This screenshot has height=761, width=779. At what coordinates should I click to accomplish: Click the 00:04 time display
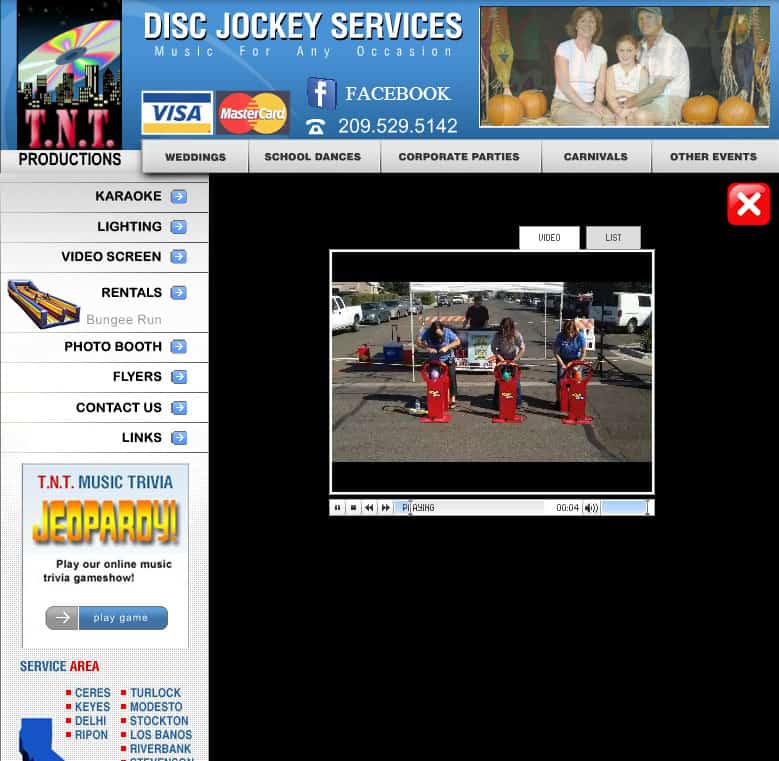[567, 508]
